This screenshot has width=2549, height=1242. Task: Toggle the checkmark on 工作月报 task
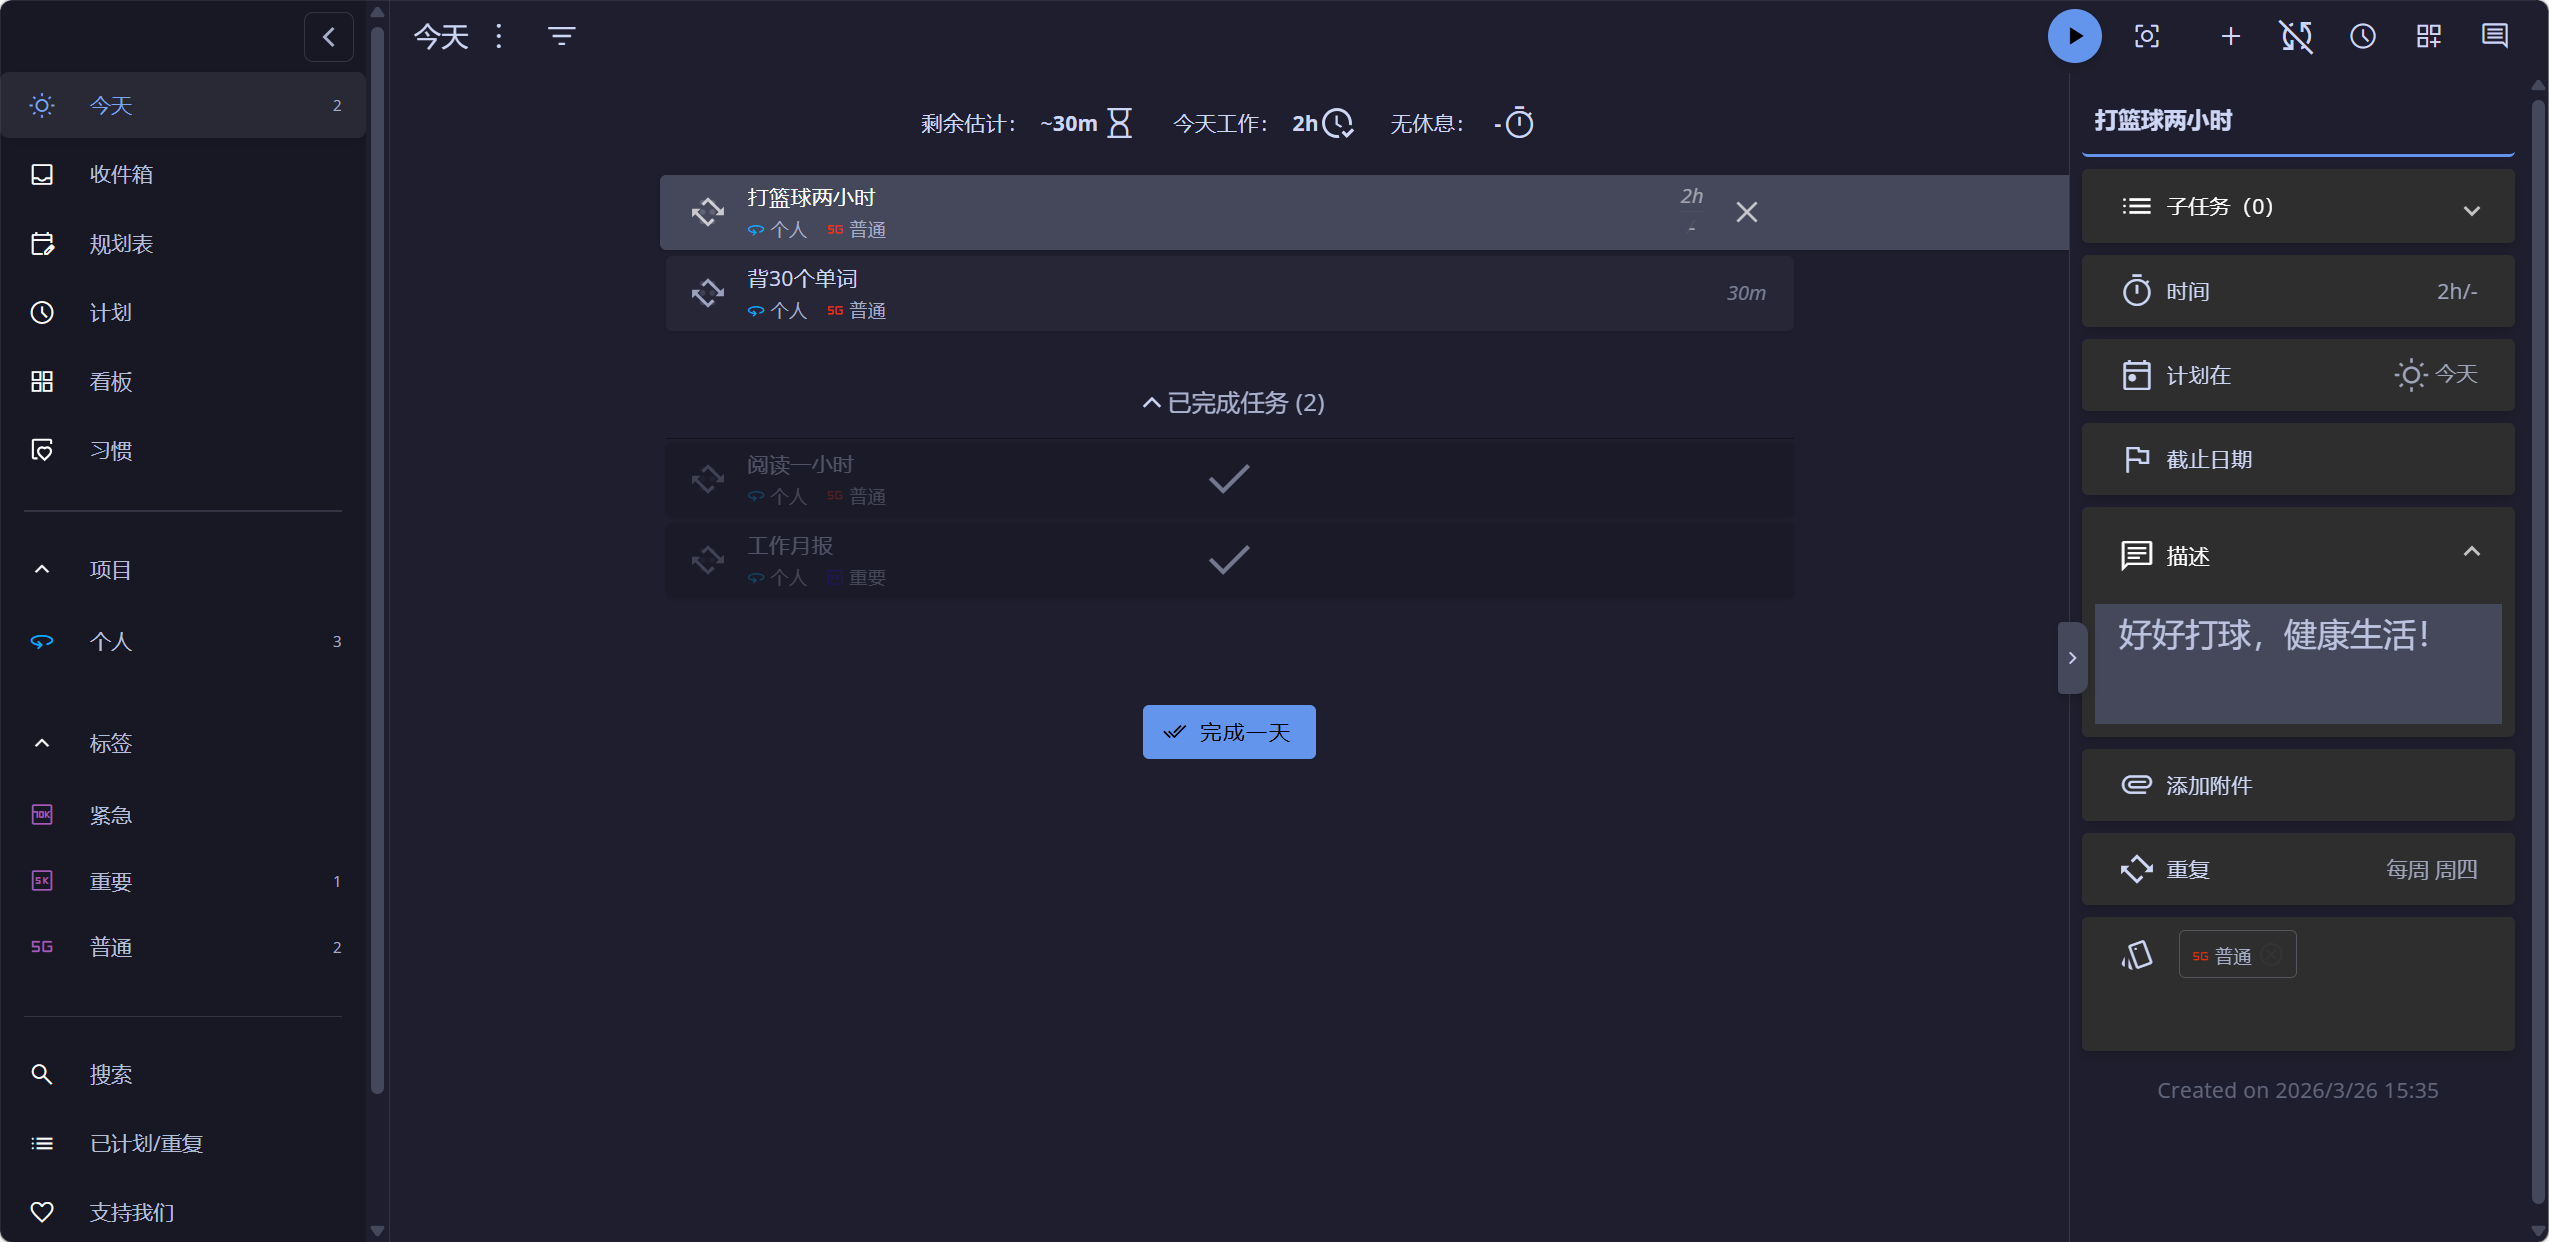[x=1228, y=560]
